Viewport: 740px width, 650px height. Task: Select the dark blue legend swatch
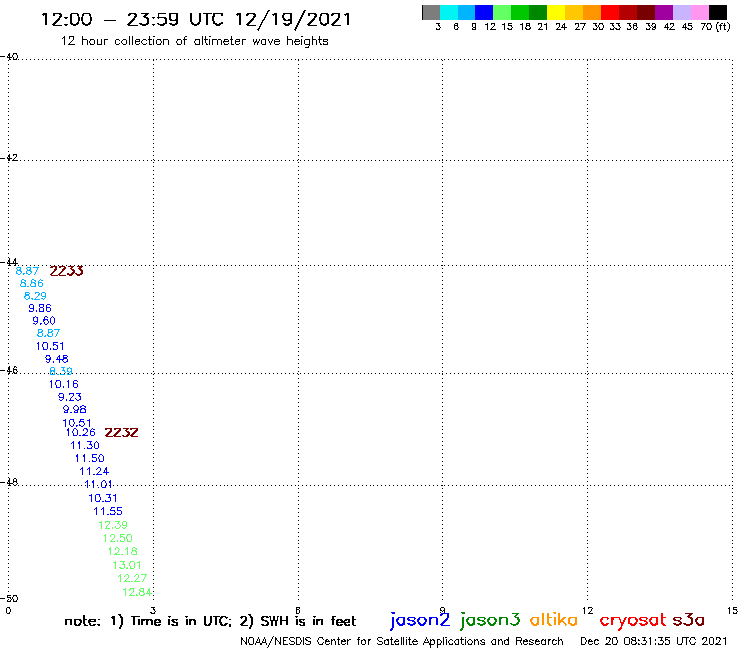click(x=484, y=12)
